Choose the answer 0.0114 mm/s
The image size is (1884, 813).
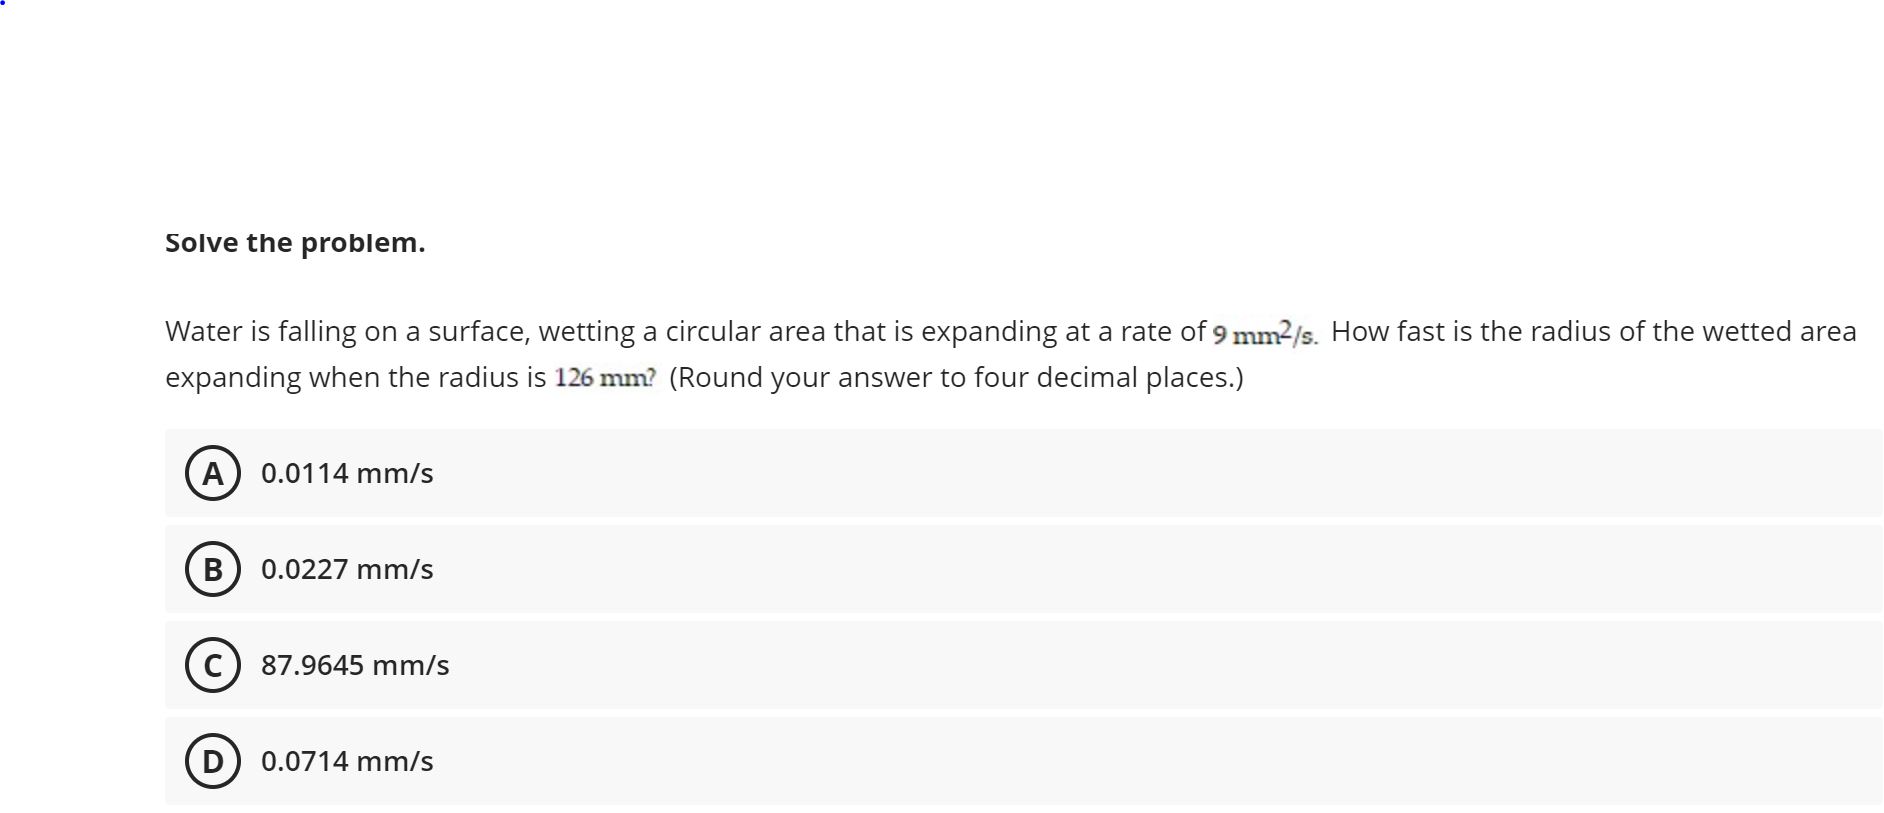(x=346, y=474)
